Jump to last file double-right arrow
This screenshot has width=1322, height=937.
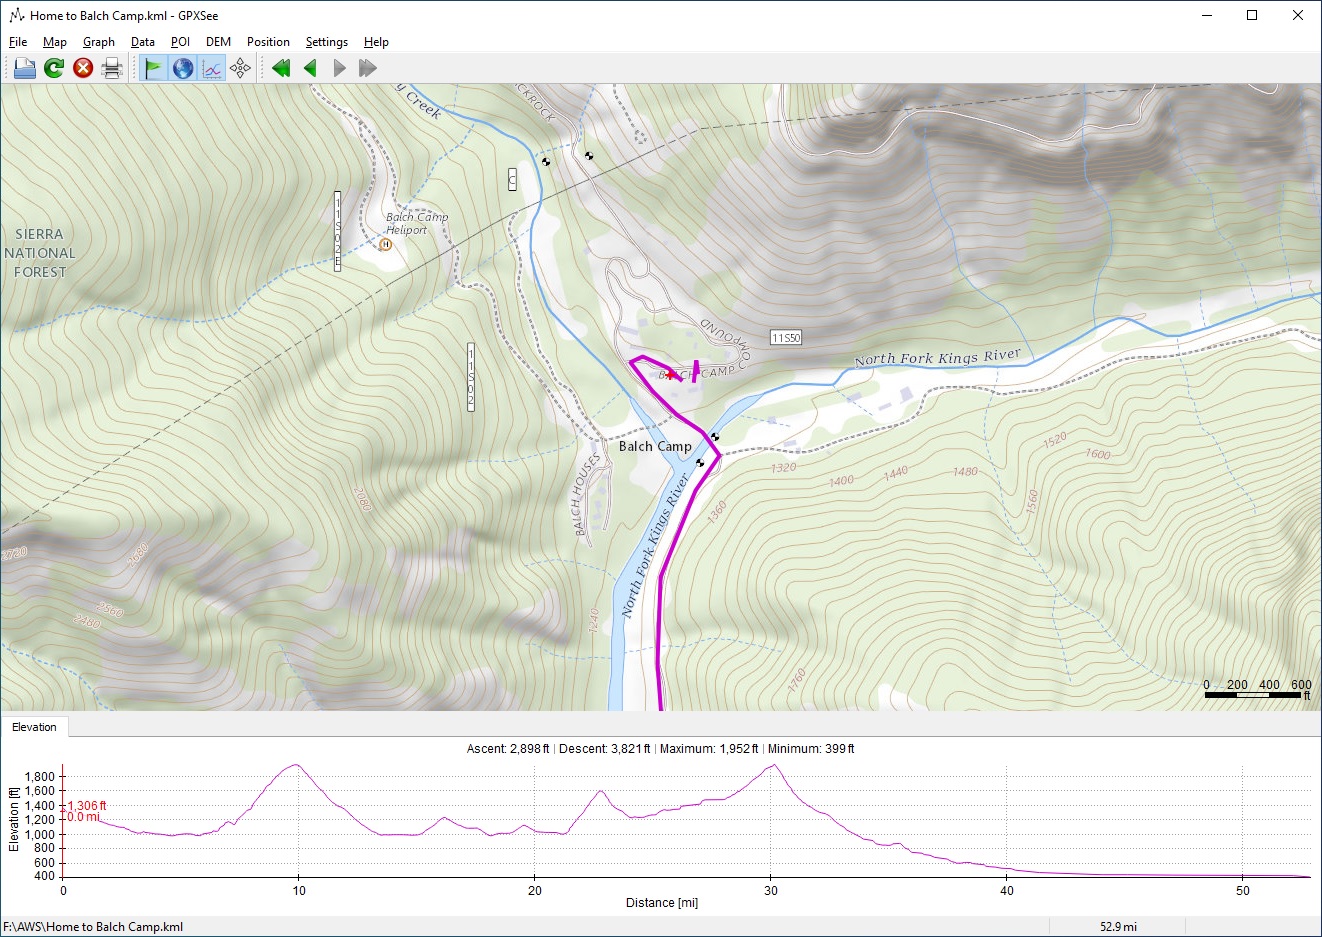(x=368, y=68)
